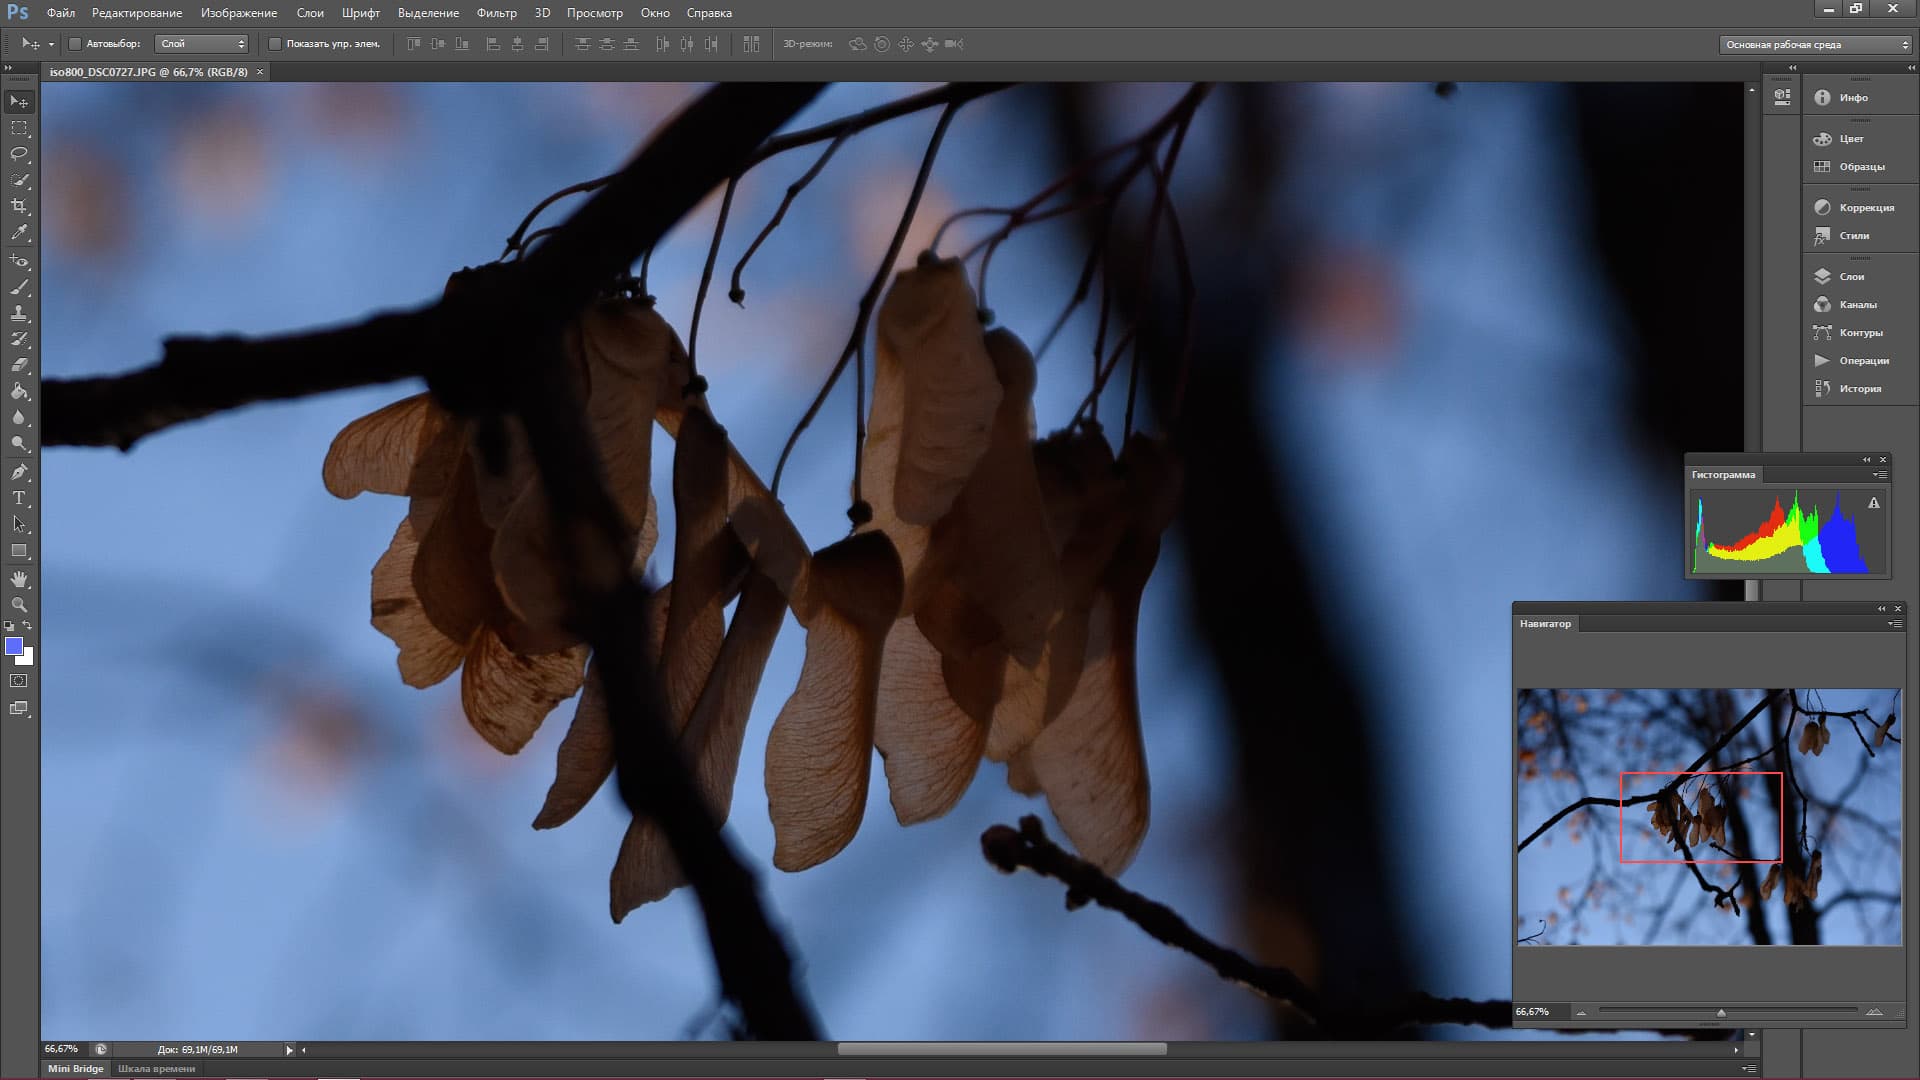Open the Изображение menu
This screenshot has height=1080, width=1920.
[238, 13]
